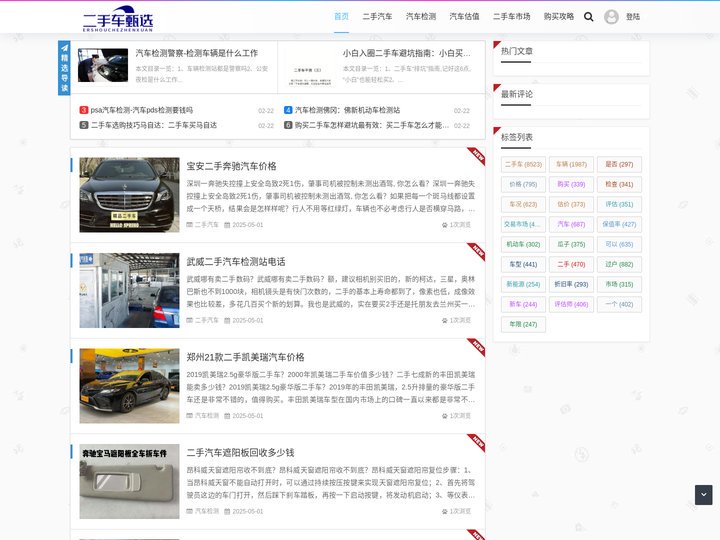Image resolution: width=720 pixels, height=540 pixels.
Task: Select tag 交易市场
Action: coord(523,225)
